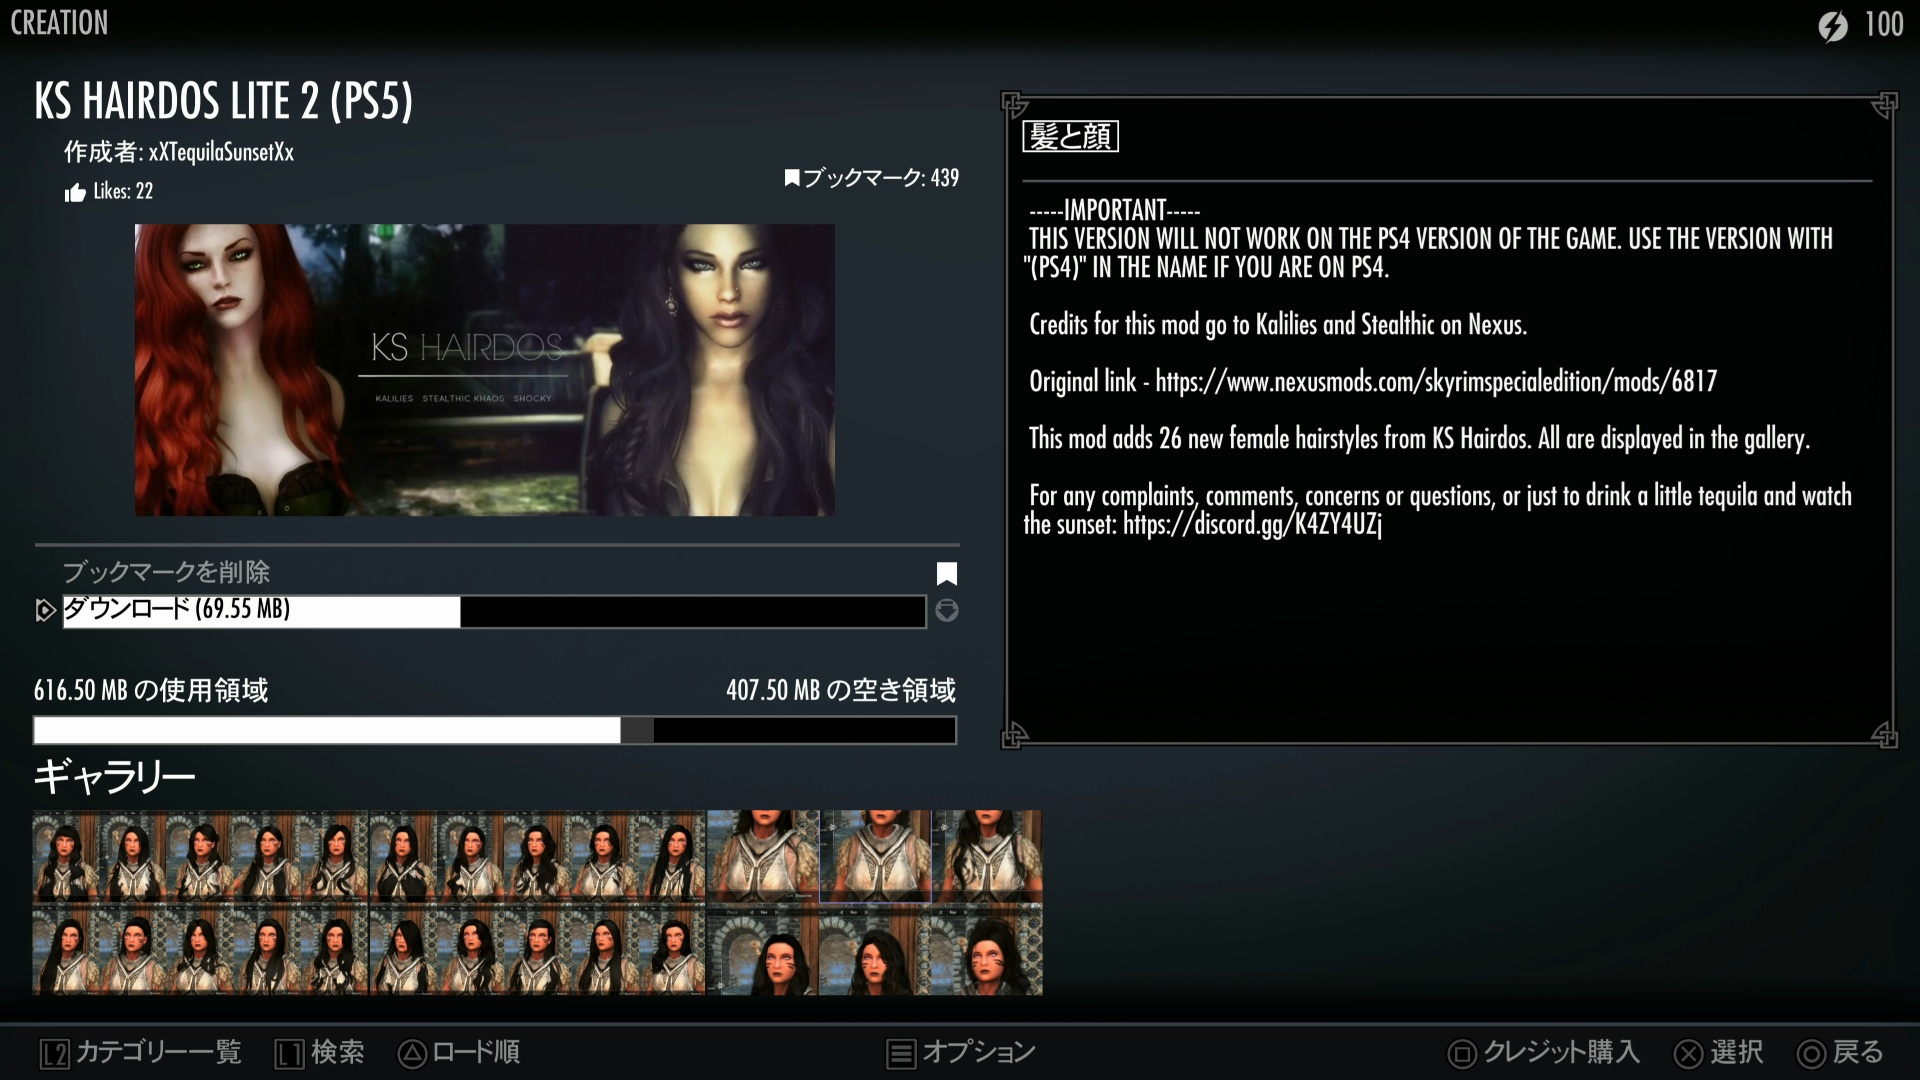This screenshot has width=1920, height=1080.
Task: Select クレジット購入 purchase credits
Action: 1562,1052
